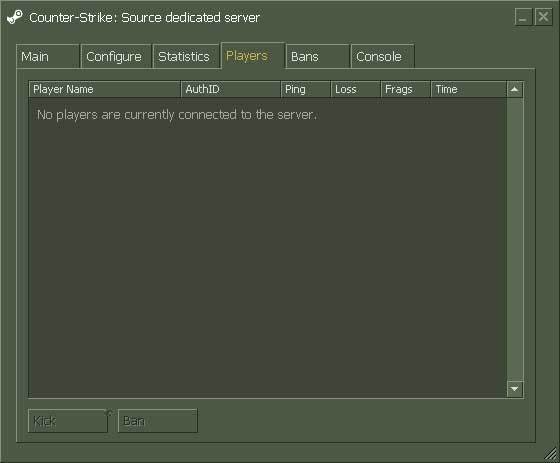This screenshot has width=560, height=463.
Task: Sort players by AuthID column
Action: tap(231, 89)
